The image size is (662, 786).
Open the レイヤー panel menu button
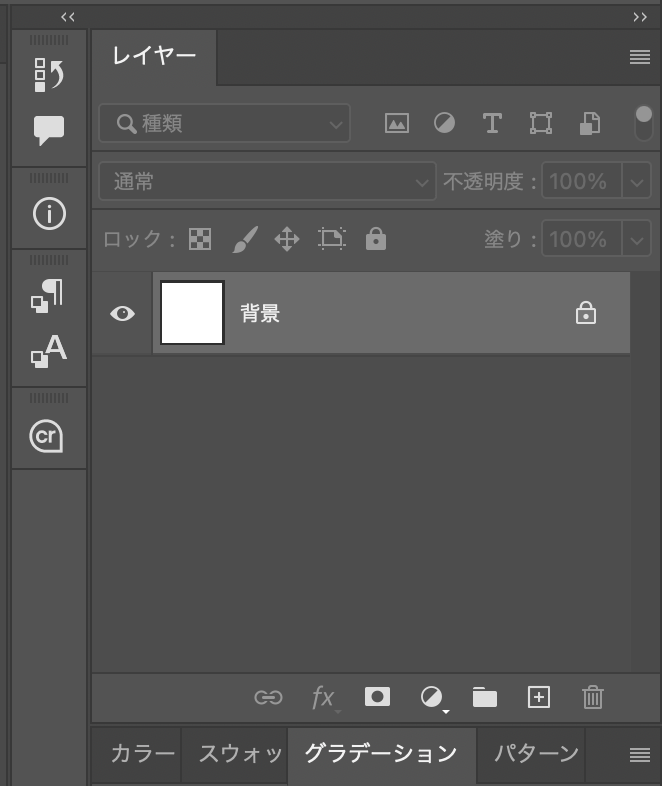[640, 58]
